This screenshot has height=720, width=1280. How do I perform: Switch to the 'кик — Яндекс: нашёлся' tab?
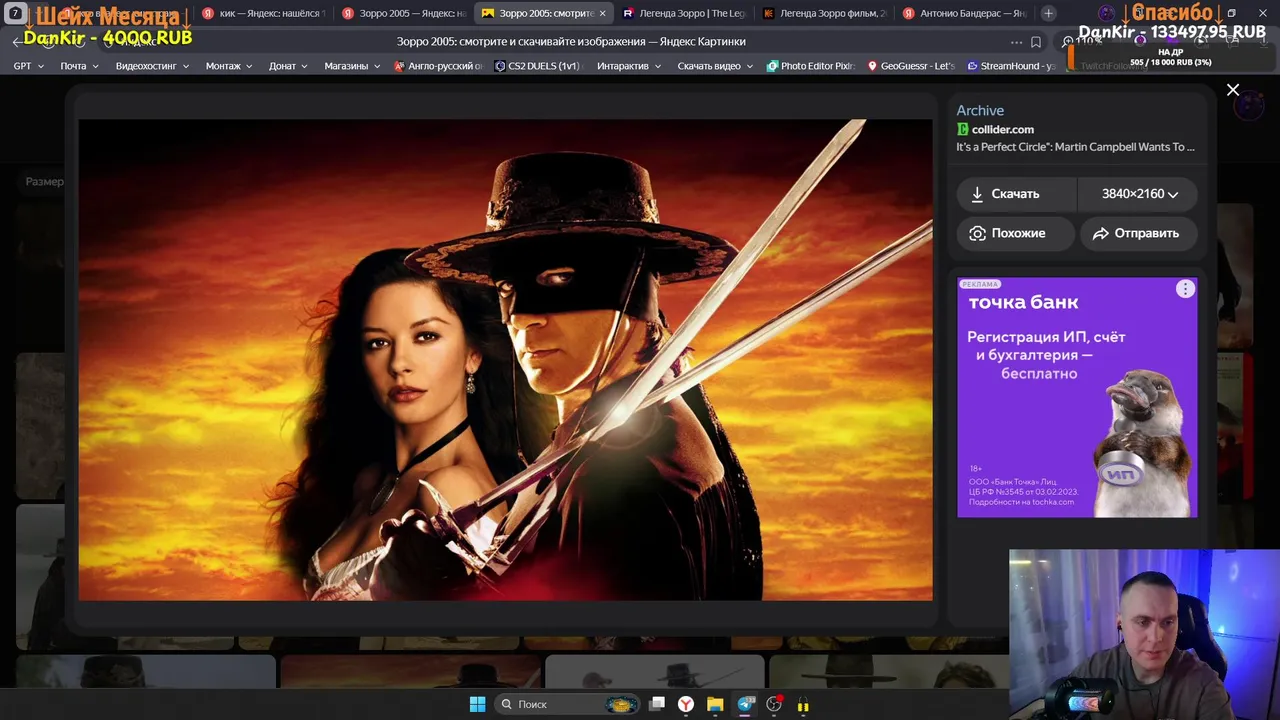click(x=264, y=13)
